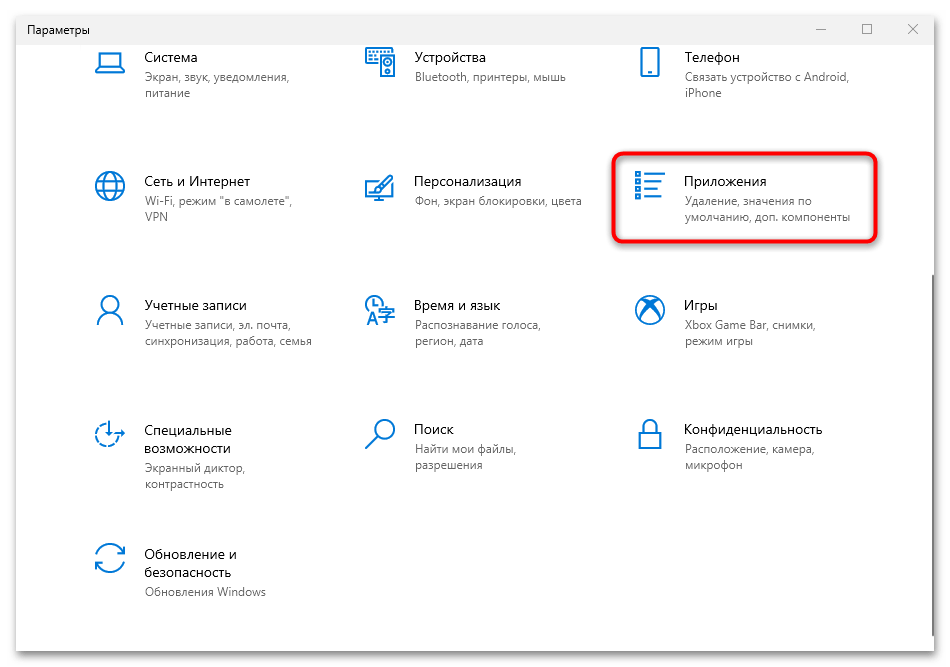Click the Time and Language icon
The width and height of the screenshot is (950, 667).
tap(380, 310)
